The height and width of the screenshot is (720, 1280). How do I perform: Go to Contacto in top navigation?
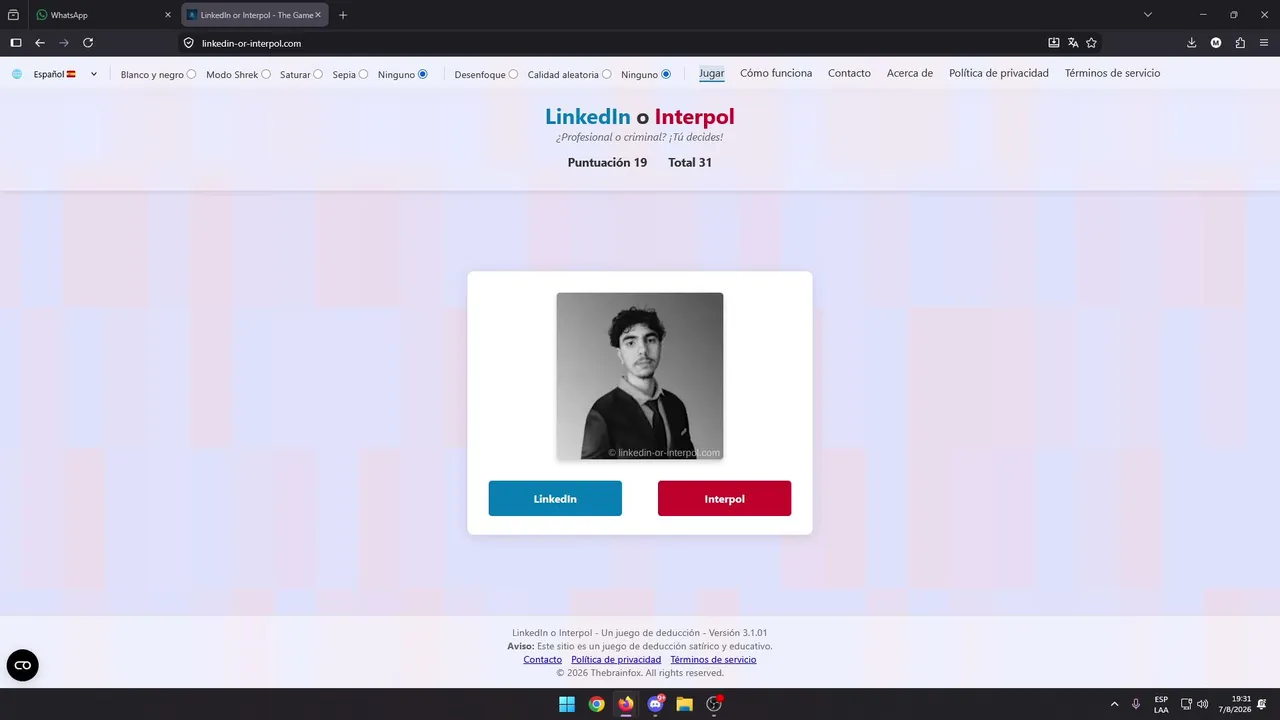[849, 73]
